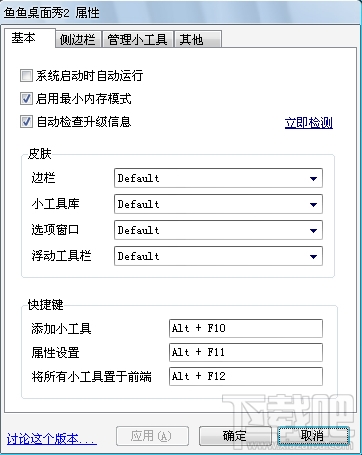The height and width of the screenshot is (455, 362).
Task: Click the 确定 button
Action: click(x=235, y=436)
